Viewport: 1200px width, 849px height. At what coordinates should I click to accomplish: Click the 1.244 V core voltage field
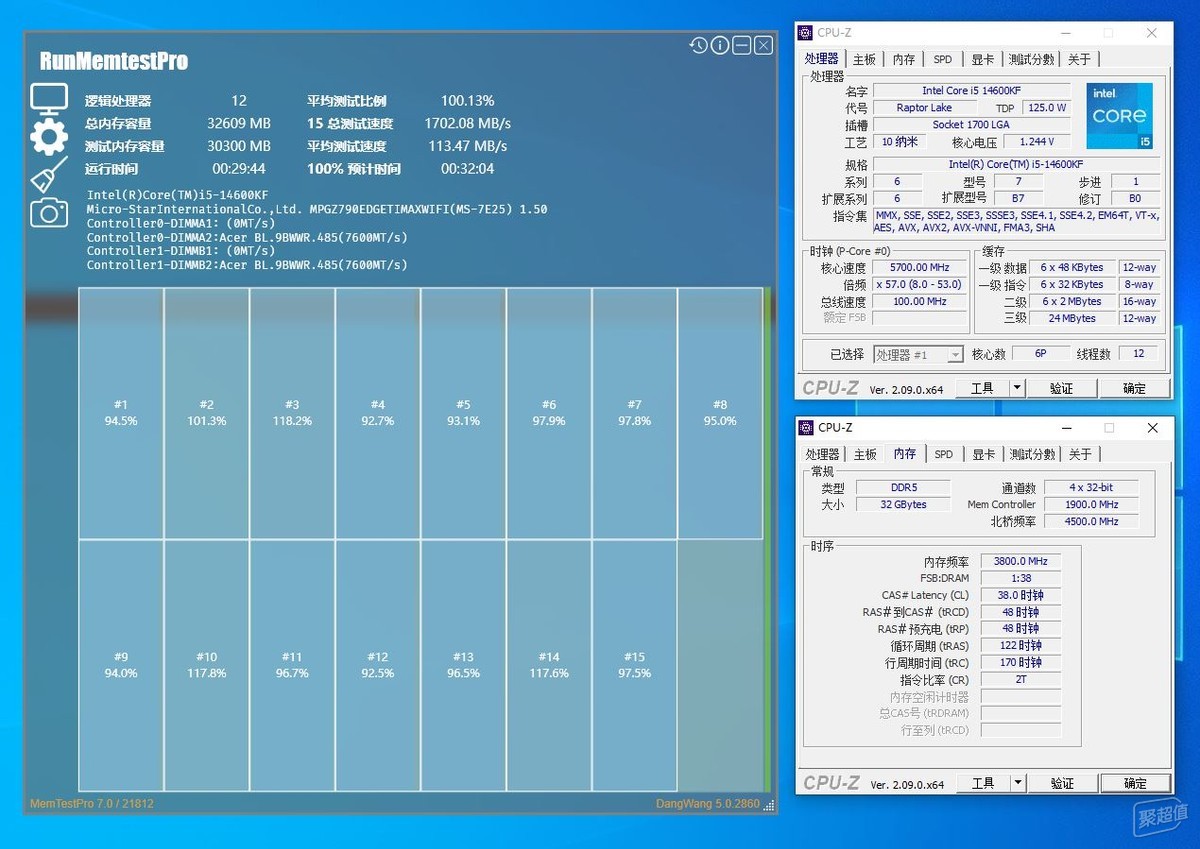(1036, 142)
